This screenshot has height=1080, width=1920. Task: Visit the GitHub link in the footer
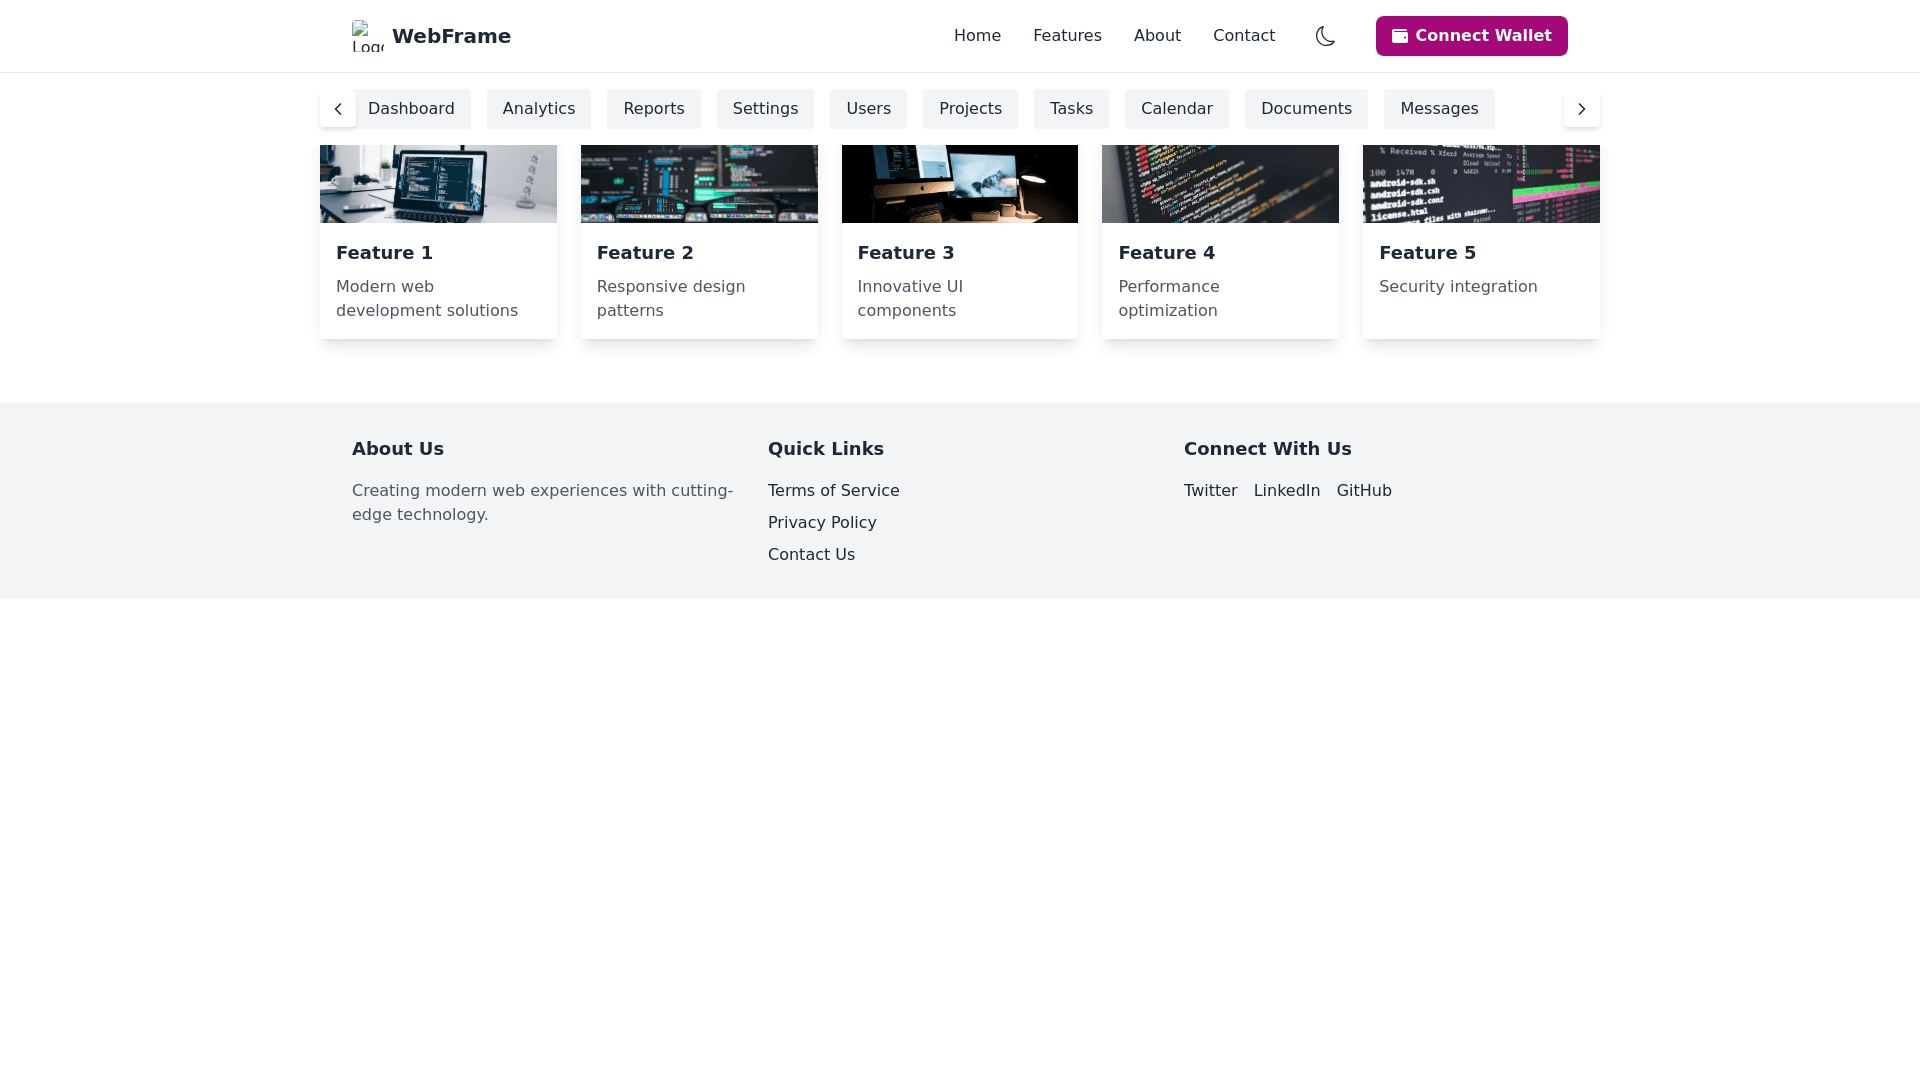[1363, 491]
